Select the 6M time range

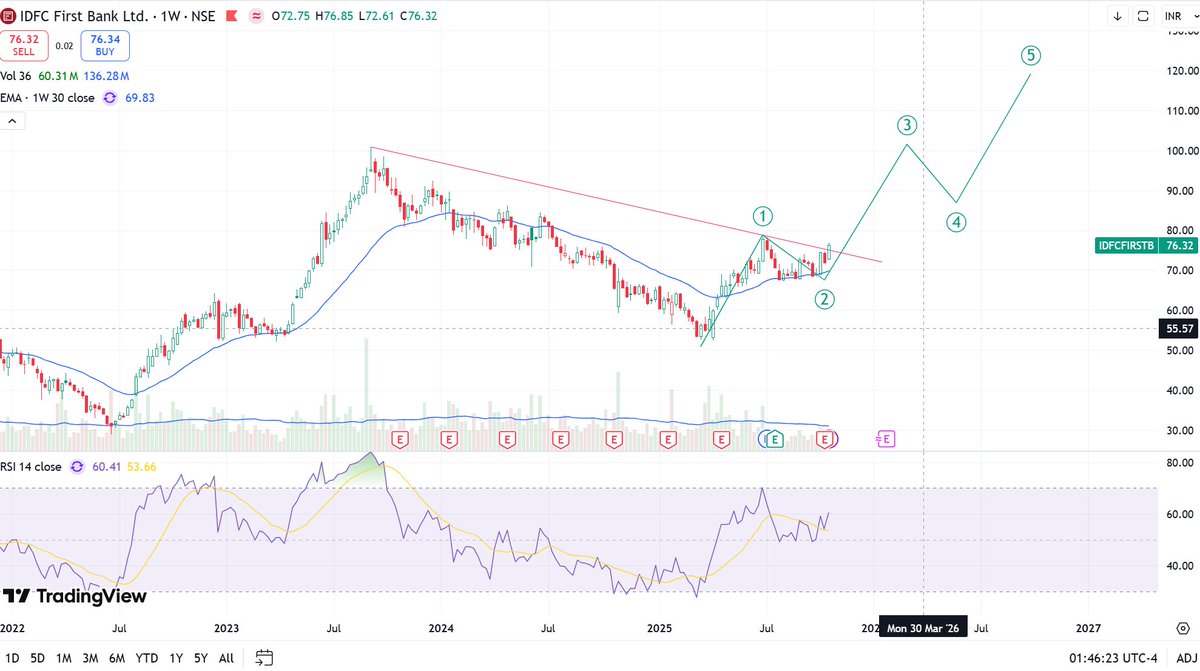(117, 658)
